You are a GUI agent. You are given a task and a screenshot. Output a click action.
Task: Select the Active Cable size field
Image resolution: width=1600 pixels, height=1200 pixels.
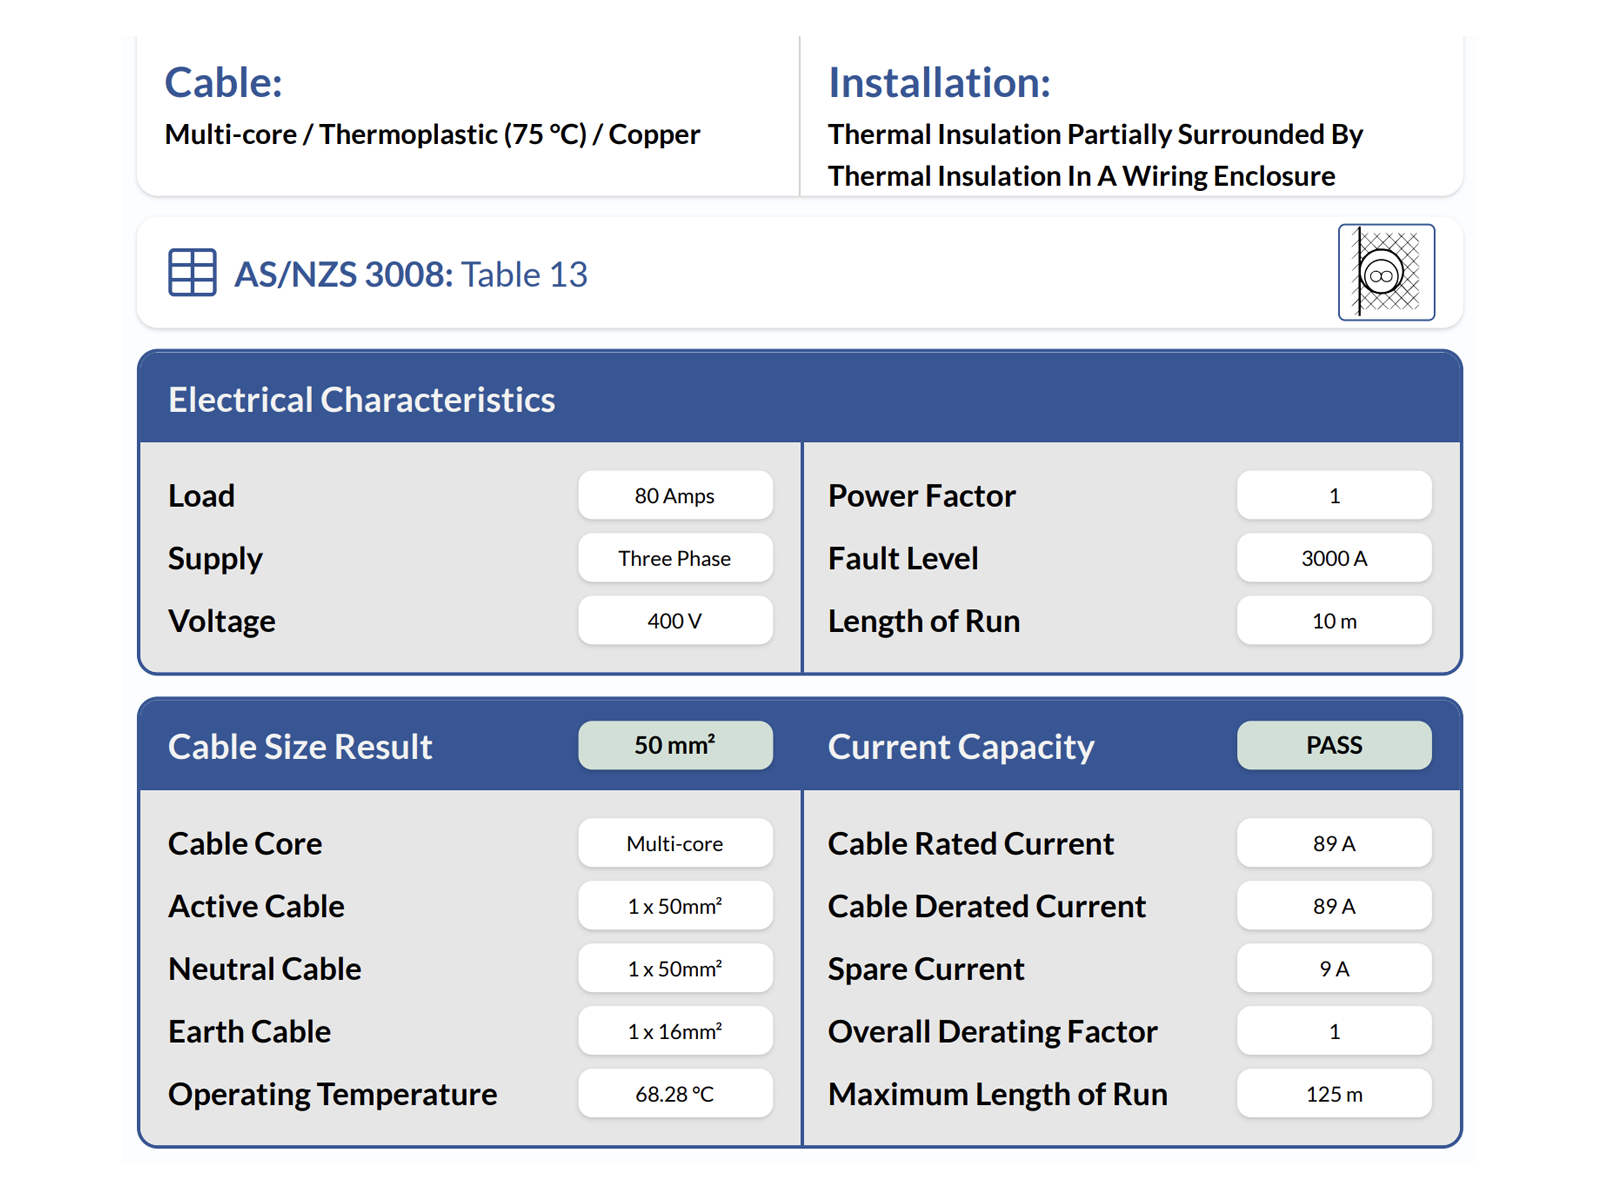[x=675, y=906]
